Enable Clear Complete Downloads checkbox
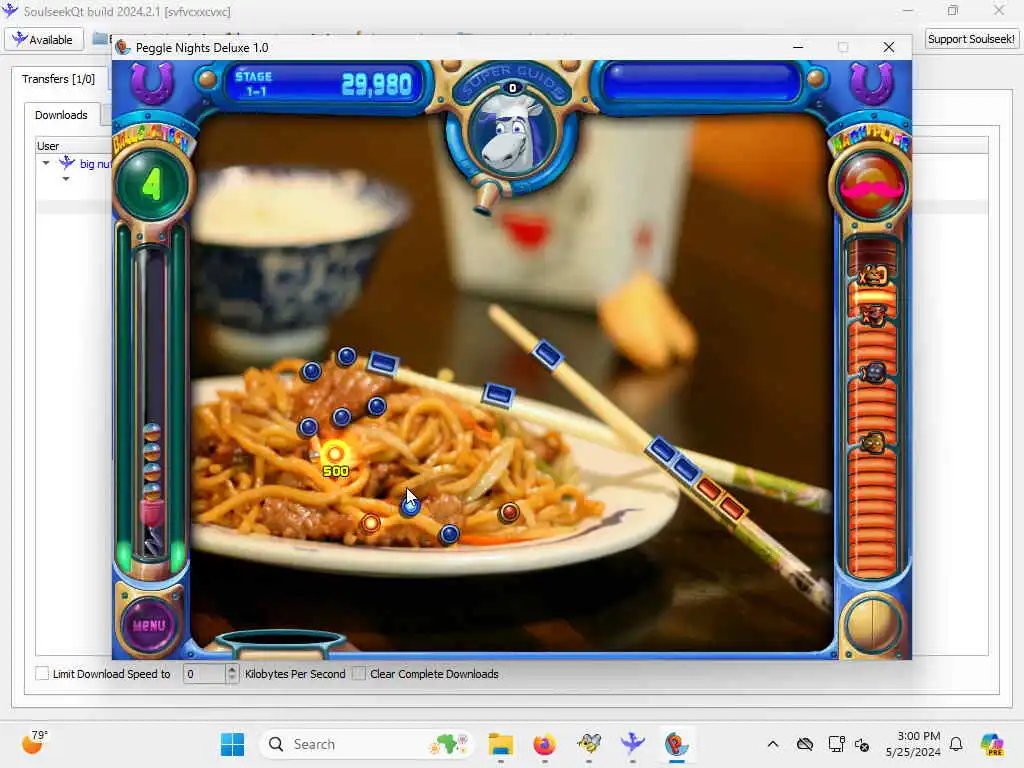The width and height of the screenshot is (1024, 768). click(359, 673)
